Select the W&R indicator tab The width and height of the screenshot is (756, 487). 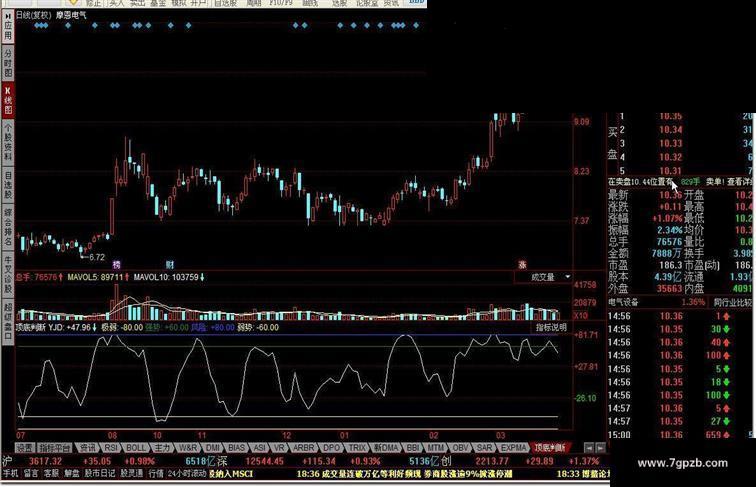point(188,448)
